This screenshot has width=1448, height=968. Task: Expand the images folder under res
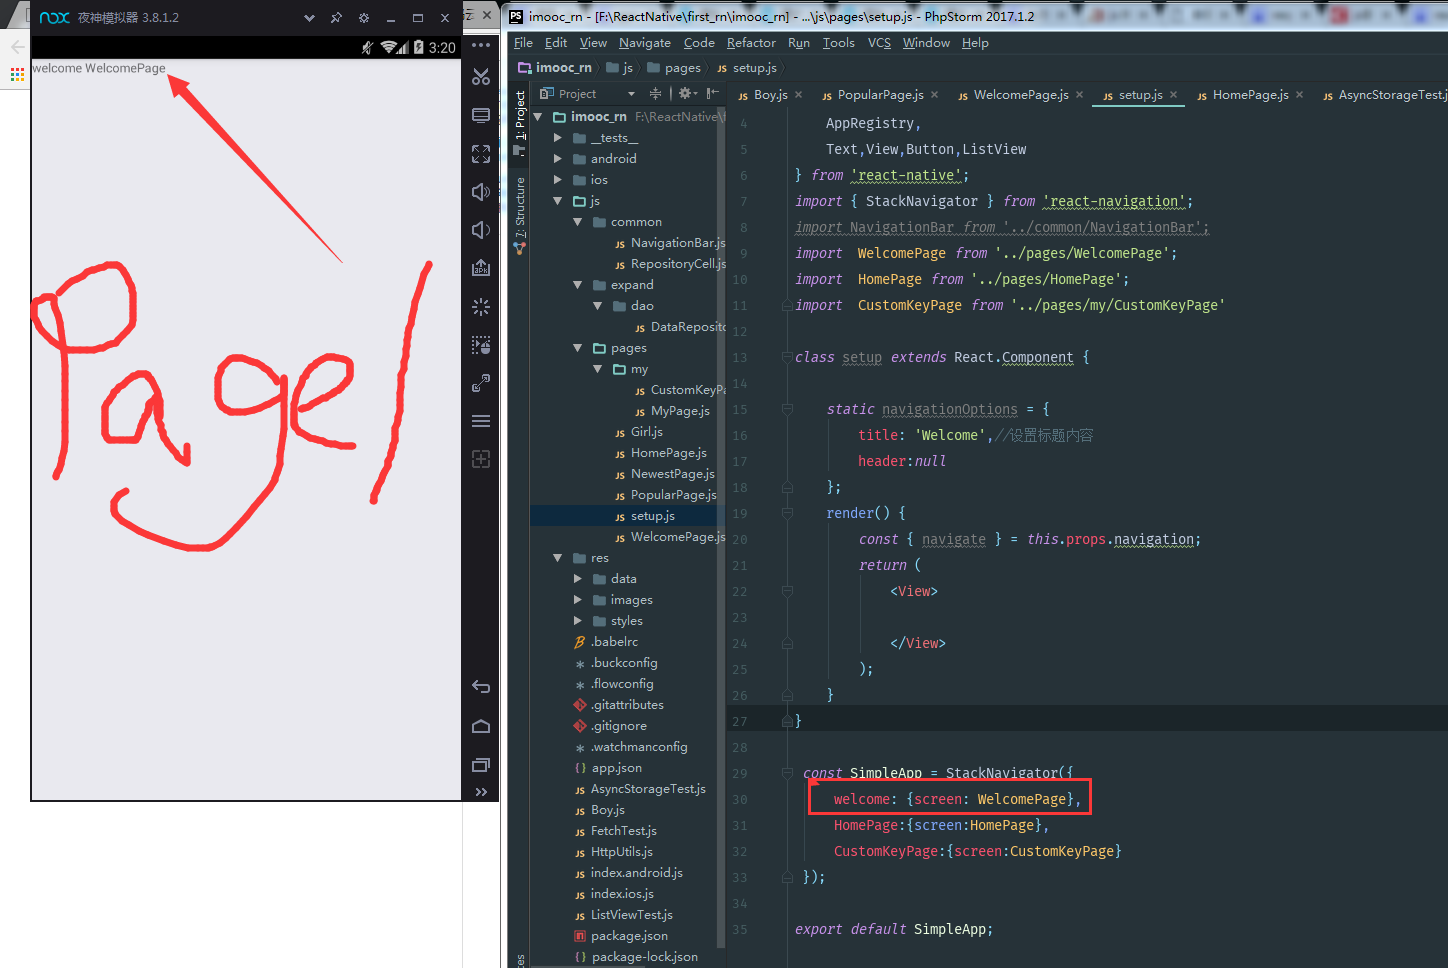578,600
